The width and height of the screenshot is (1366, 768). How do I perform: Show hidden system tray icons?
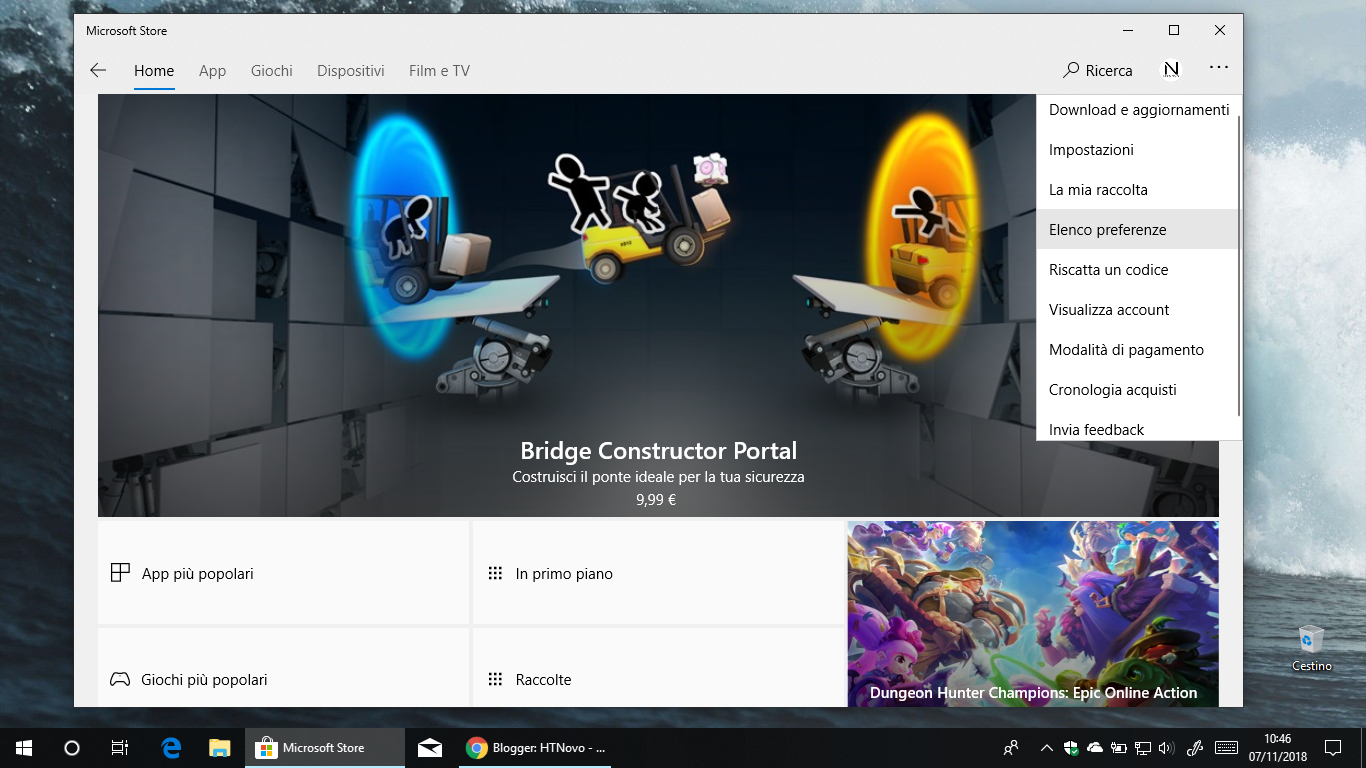1046,748
